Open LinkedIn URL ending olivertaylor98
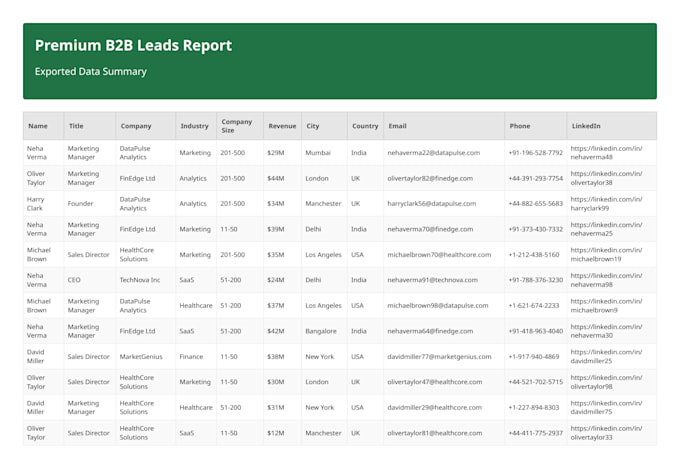The width and height of the screenshot is (680, 459). [606, 382]
